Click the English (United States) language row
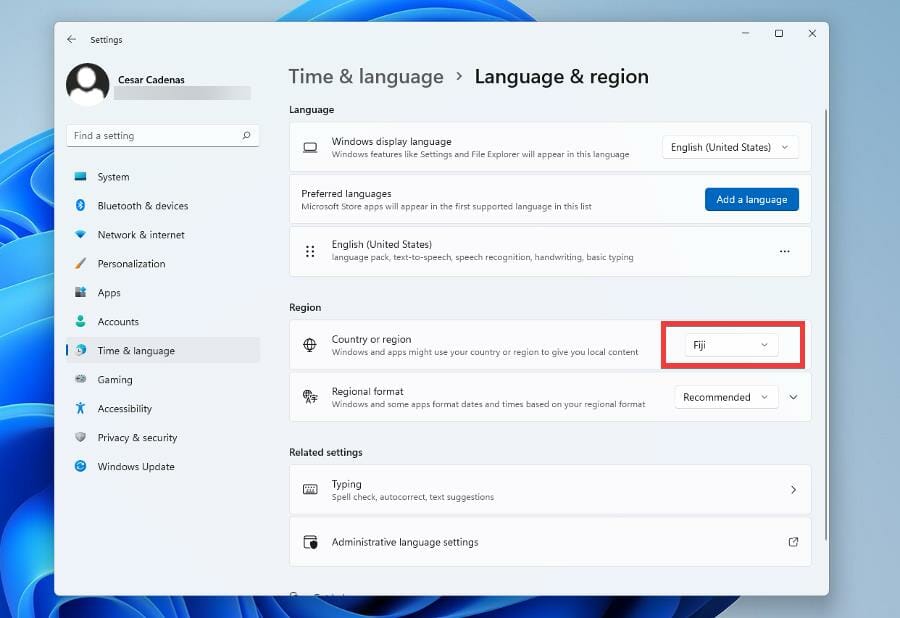This screenshot has height=618, width=900. 550,251
